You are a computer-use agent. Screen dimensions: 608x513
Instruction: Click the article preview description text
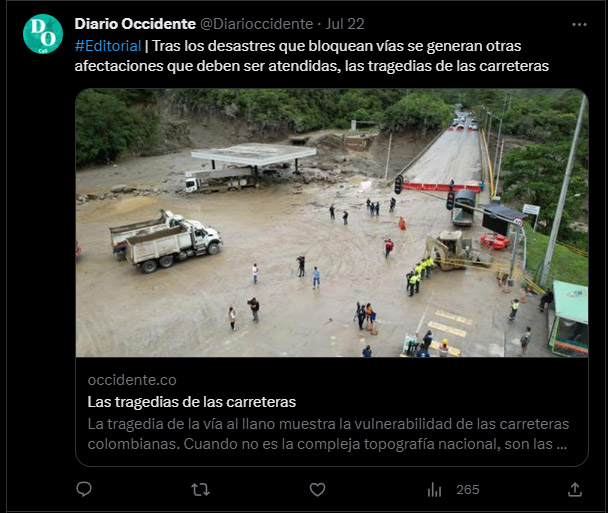[x=328, y=434]
